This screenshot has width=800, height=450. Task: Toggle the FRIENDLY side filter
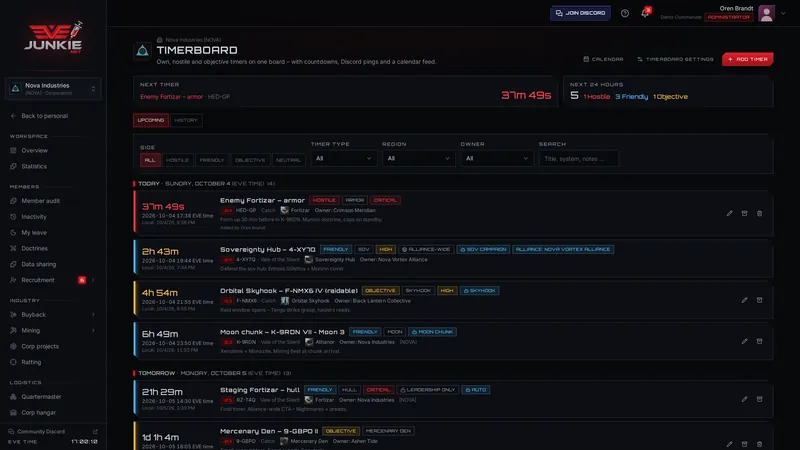coord(212,160)
